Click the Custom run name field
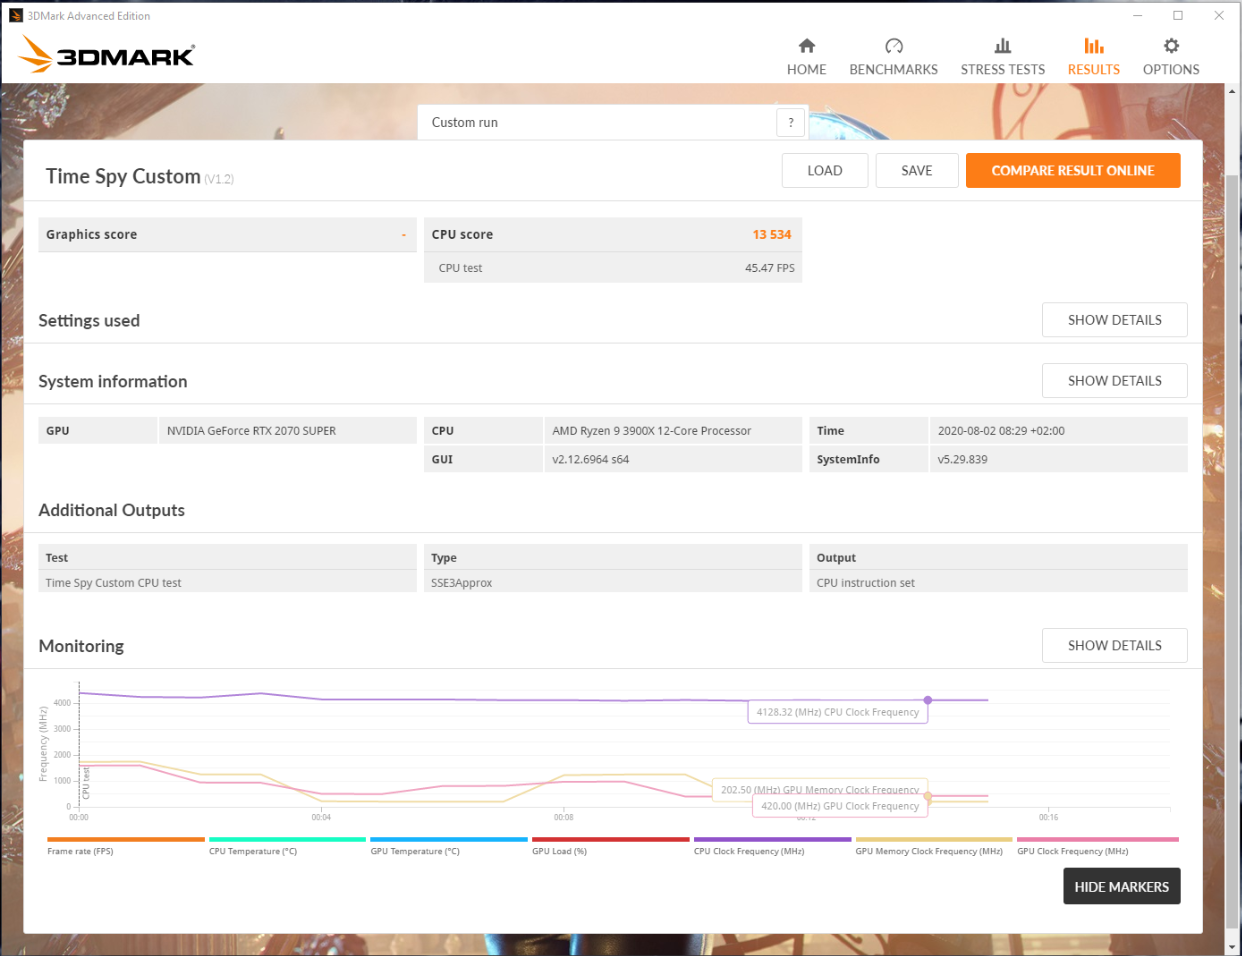 pyautogui.click(x=597, y=122)
